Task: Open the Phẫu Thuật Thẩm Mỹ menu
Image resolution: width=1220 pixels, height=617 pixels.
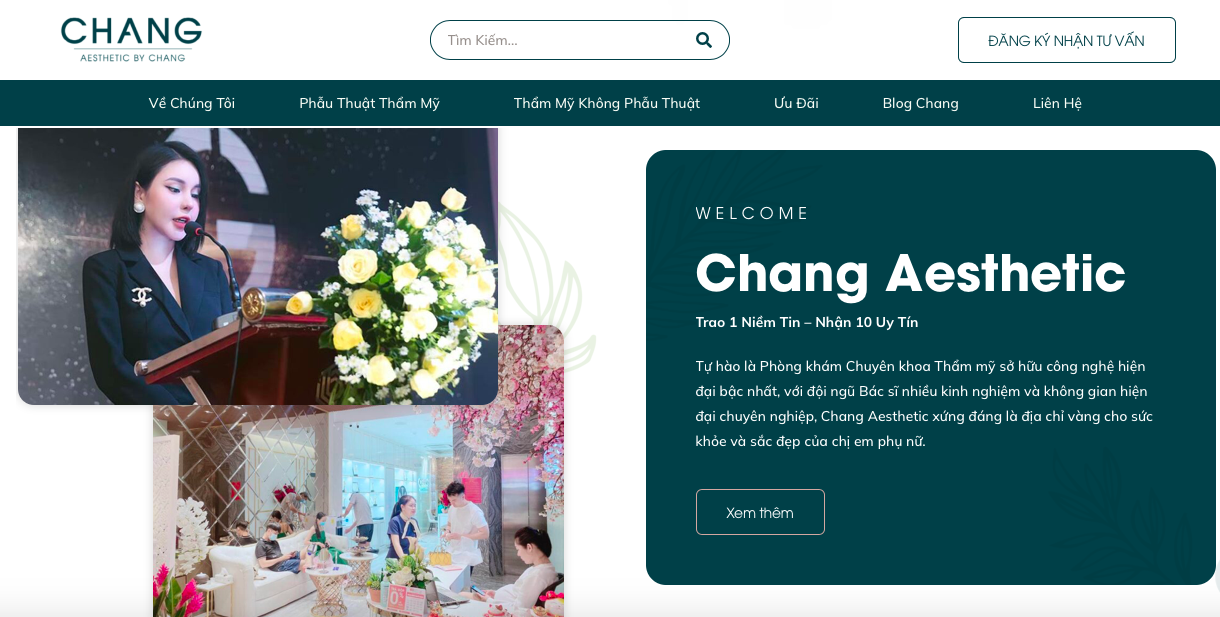Action: coord(370,103)
